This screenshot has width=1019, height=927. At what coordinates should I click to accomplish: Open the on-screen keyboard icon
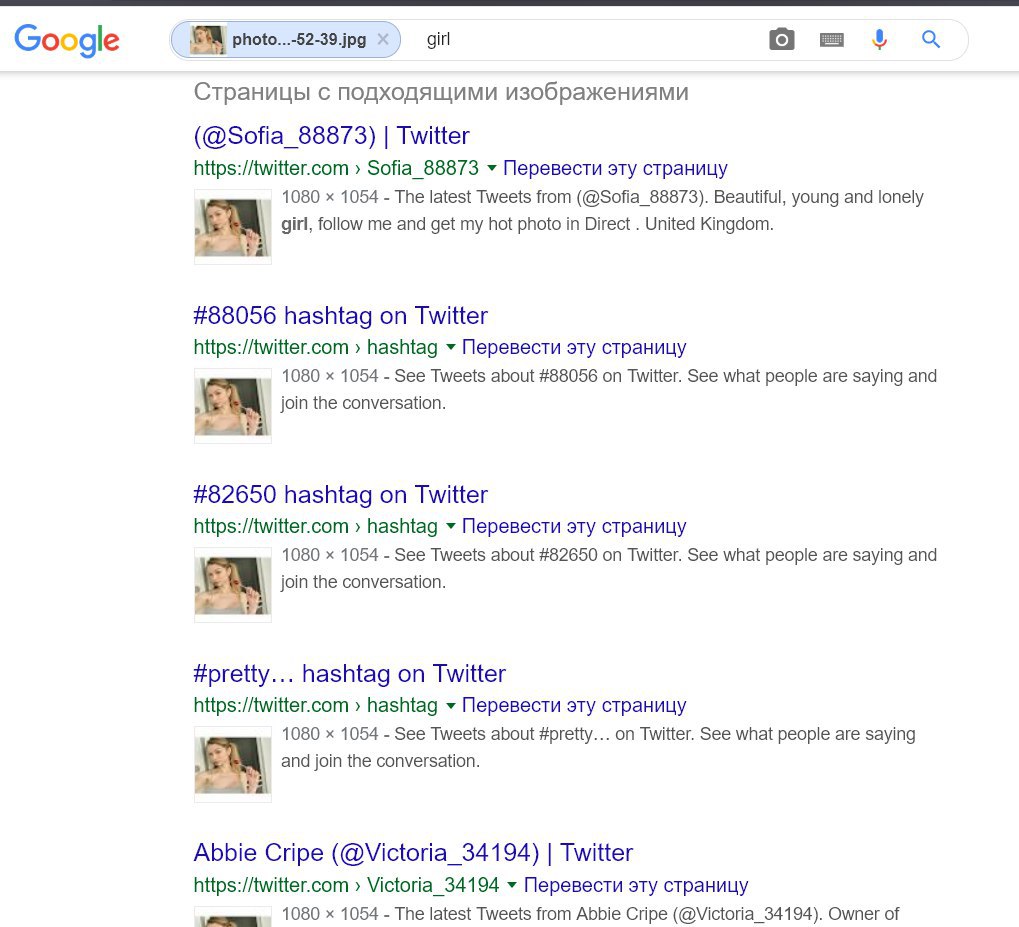(832, 40)
